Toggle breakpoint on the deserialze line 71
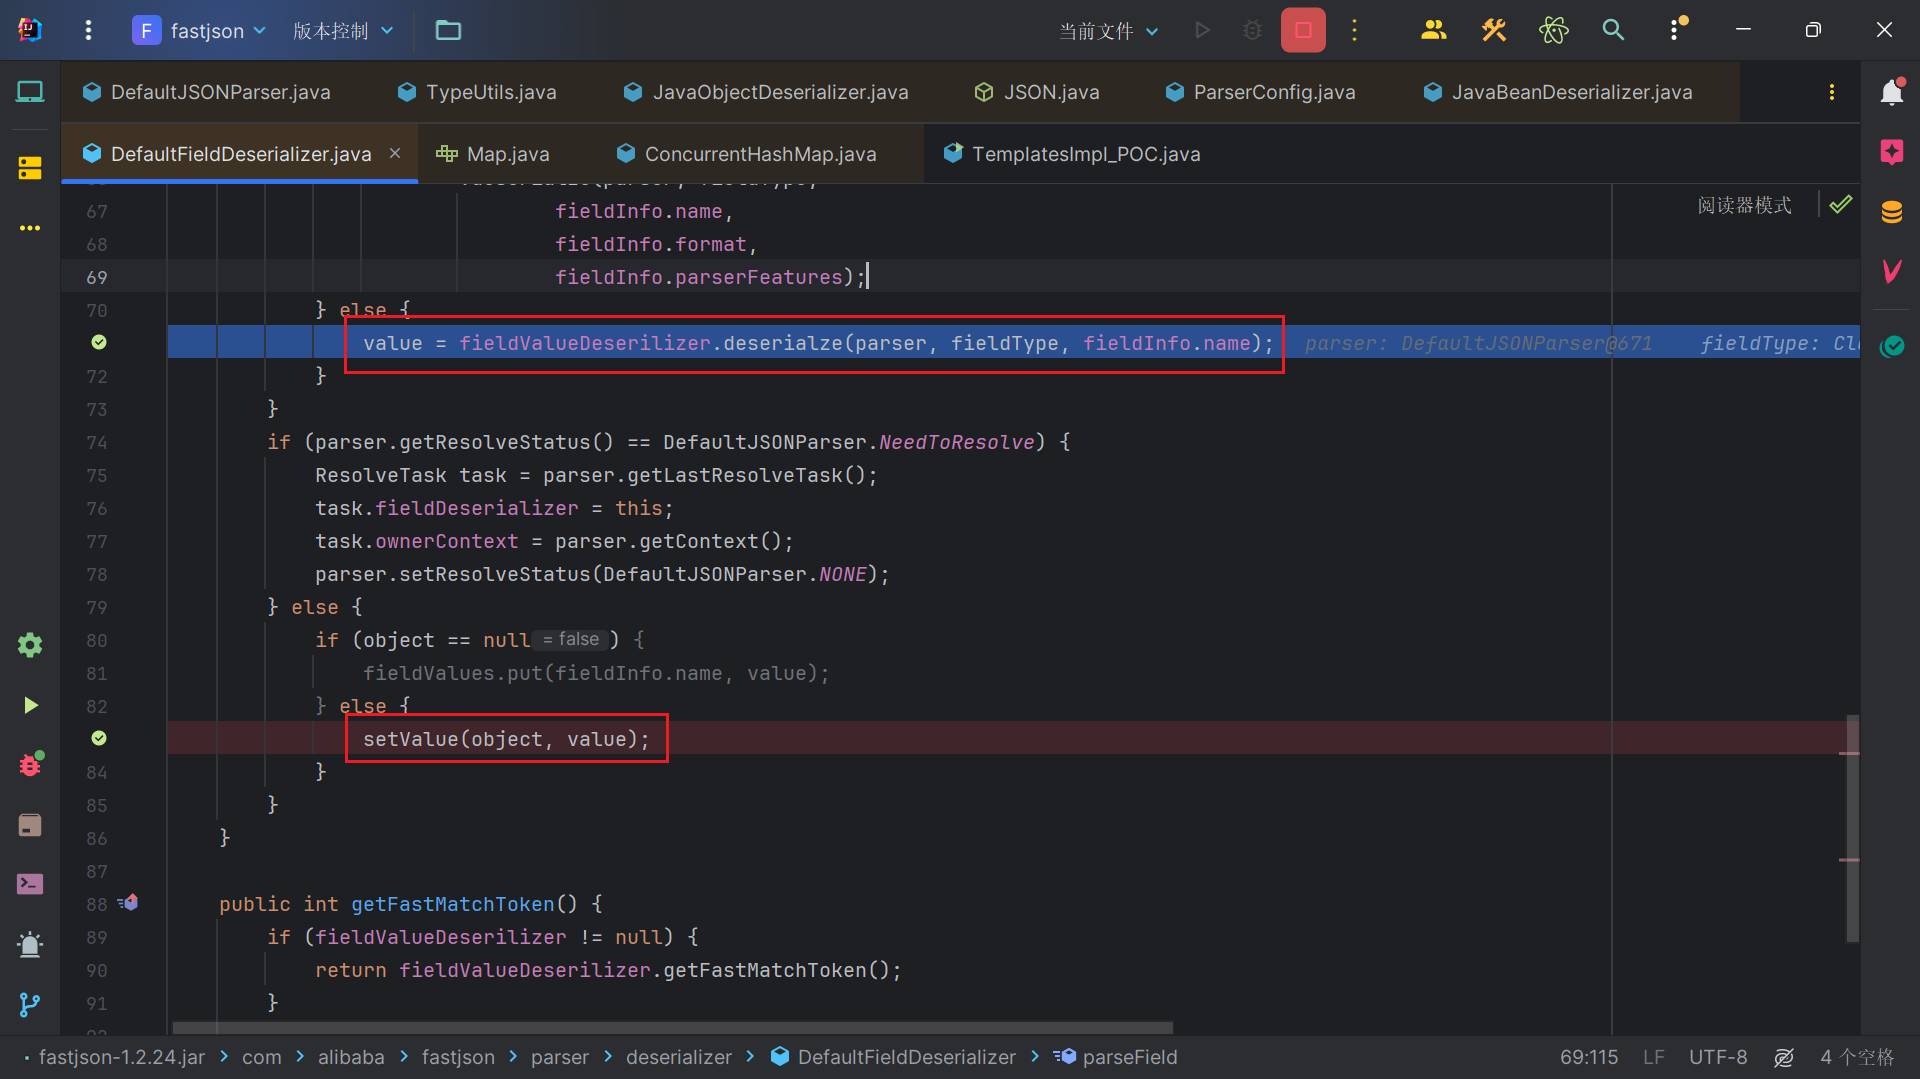The height and width of the screenshot is (1079, 1920). click(99, 342)
